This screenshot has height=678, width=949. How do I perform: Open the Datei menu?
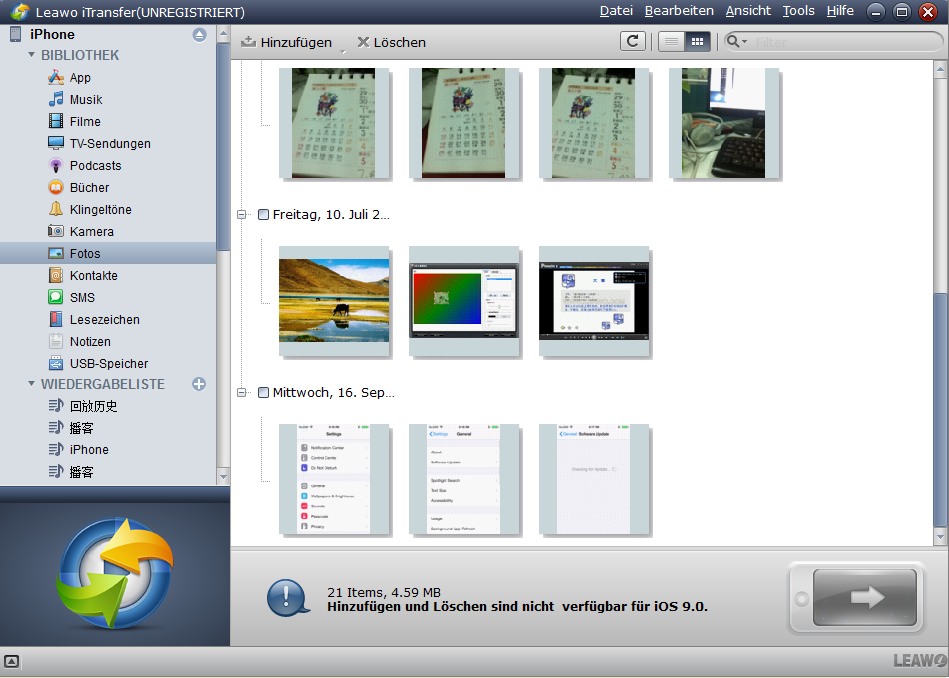616,11
